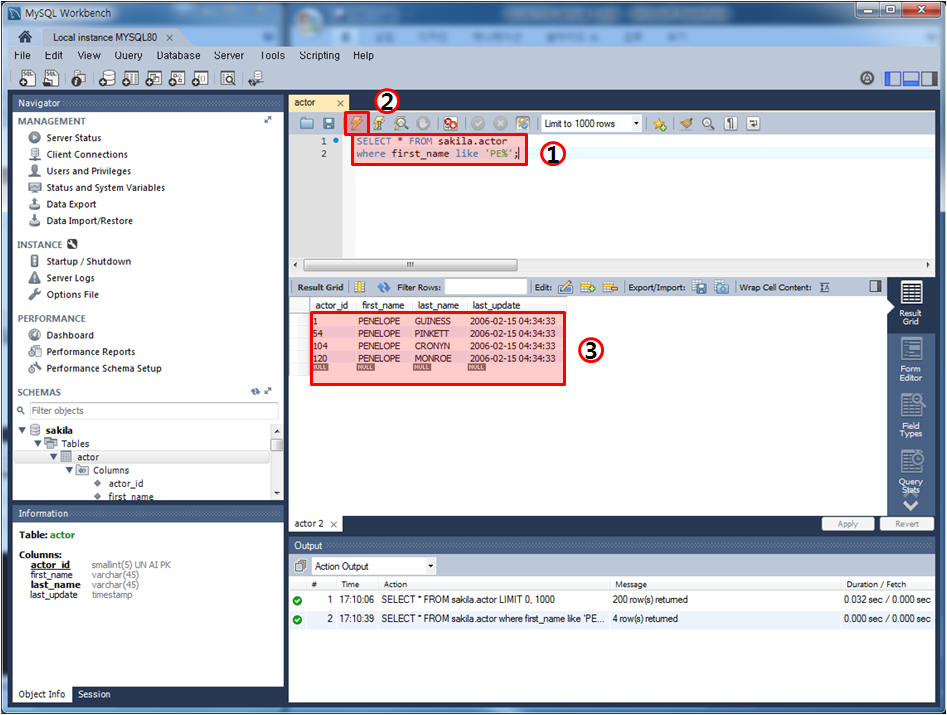Rollback the current transaction
This screenshot has height=715, width=947.
[x=500, y=124]
